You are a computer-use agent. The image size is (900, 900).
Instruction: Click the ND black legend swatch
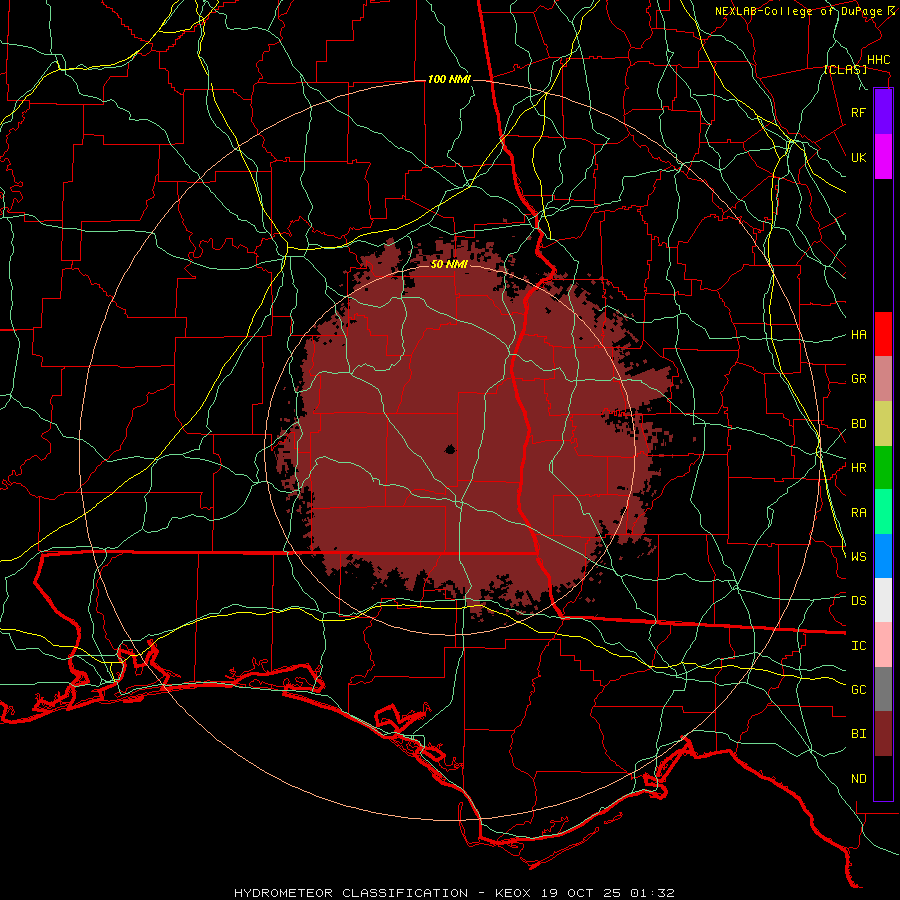(x=883, y=778)
